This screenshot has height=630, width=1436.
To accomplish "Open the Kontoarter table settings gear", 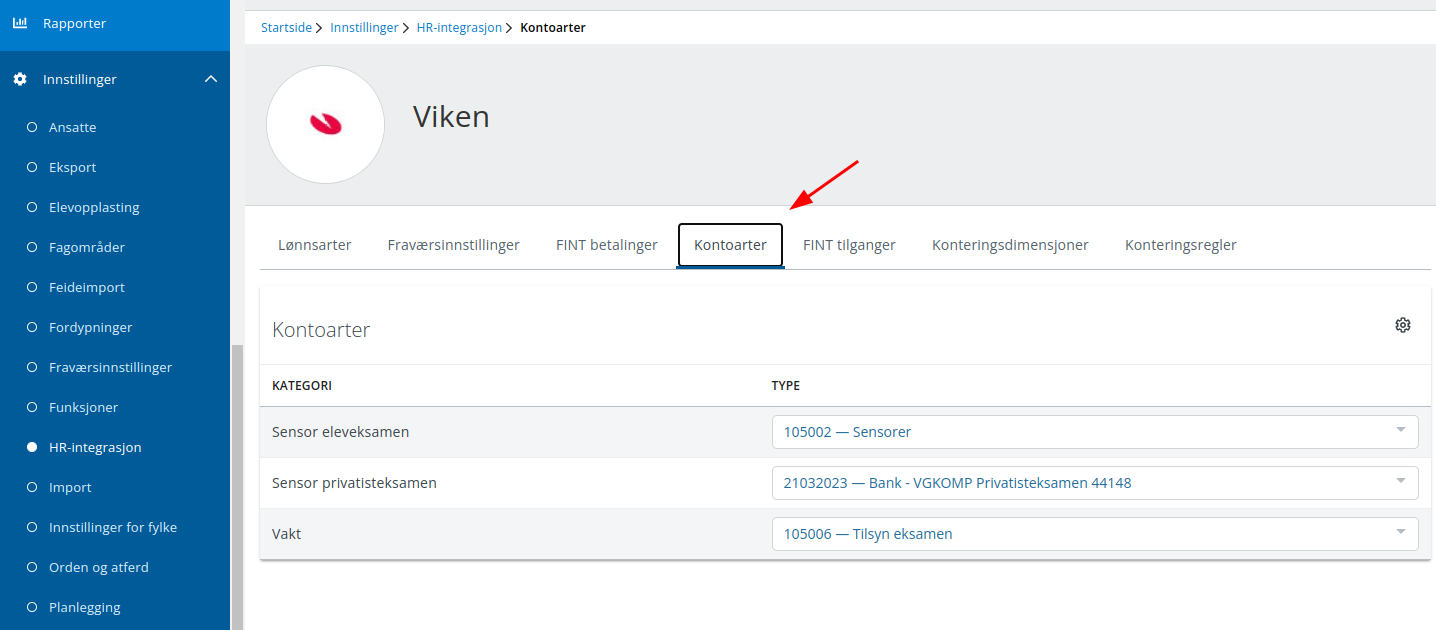I will pos(1403,325).
